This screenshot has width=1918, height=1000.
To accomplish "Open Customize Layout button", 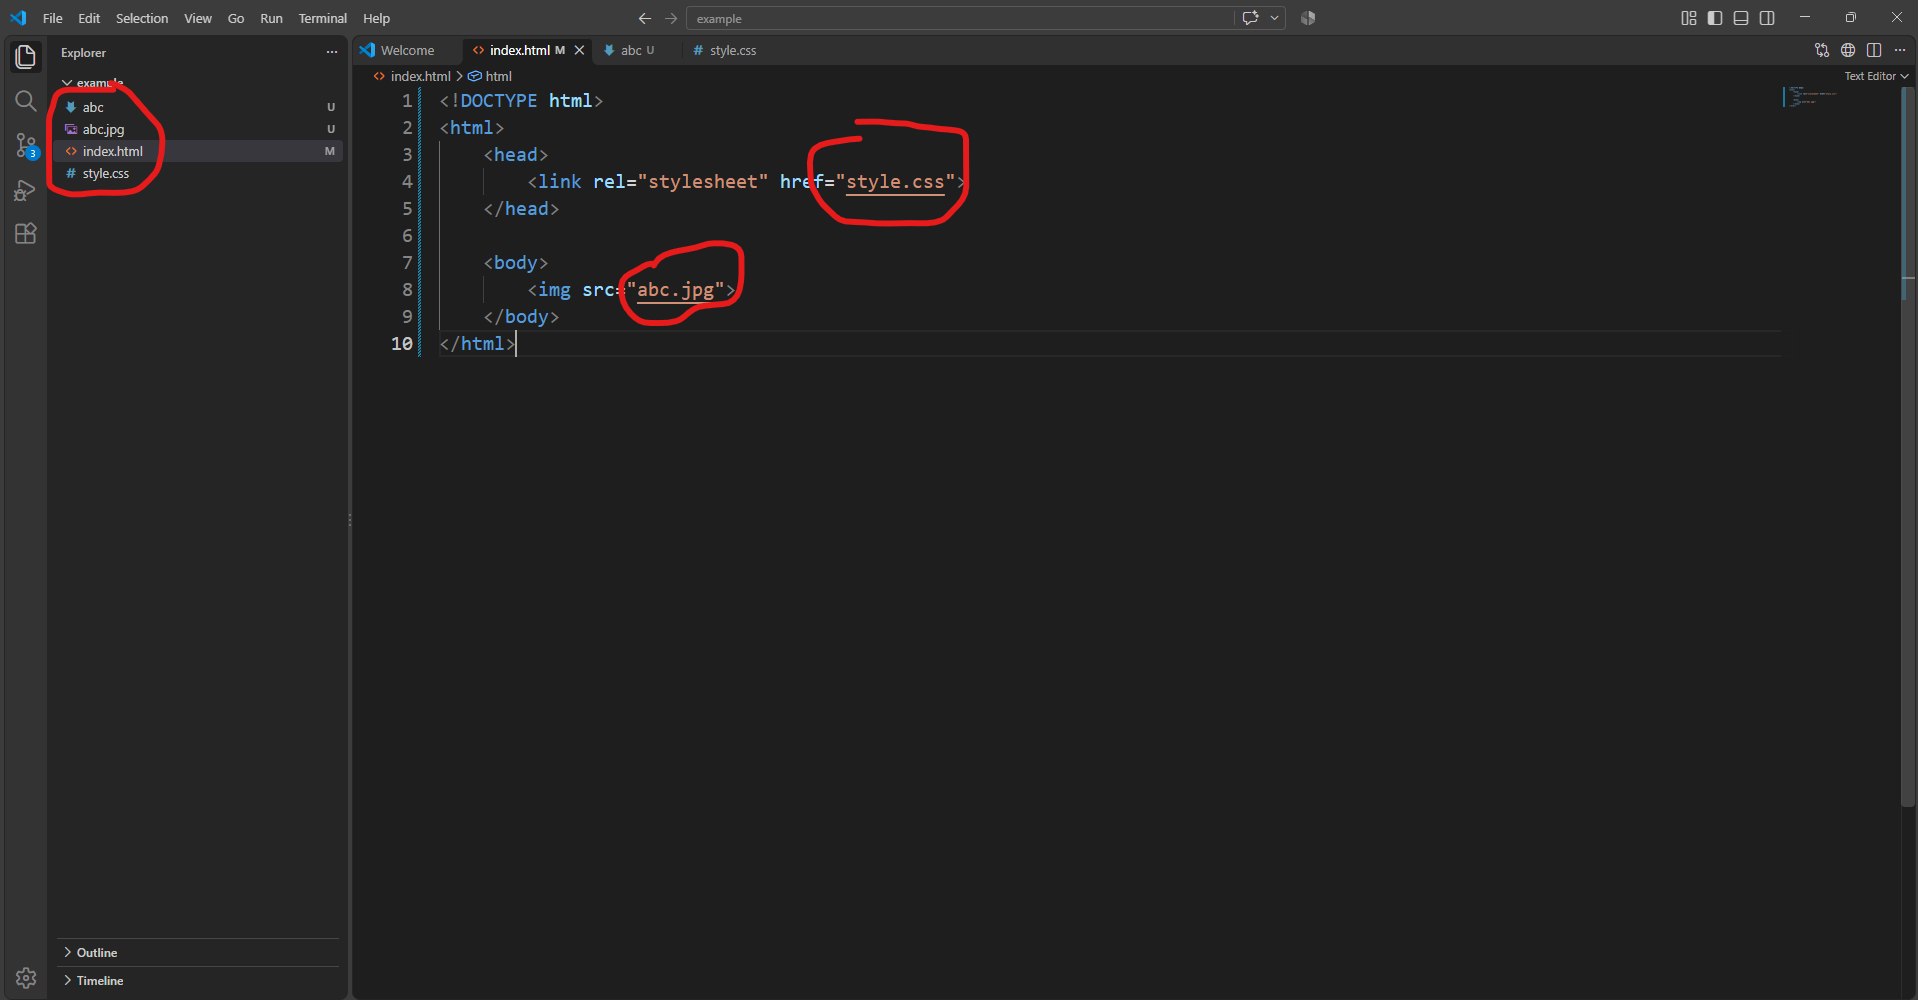I will pos(1689,18).
